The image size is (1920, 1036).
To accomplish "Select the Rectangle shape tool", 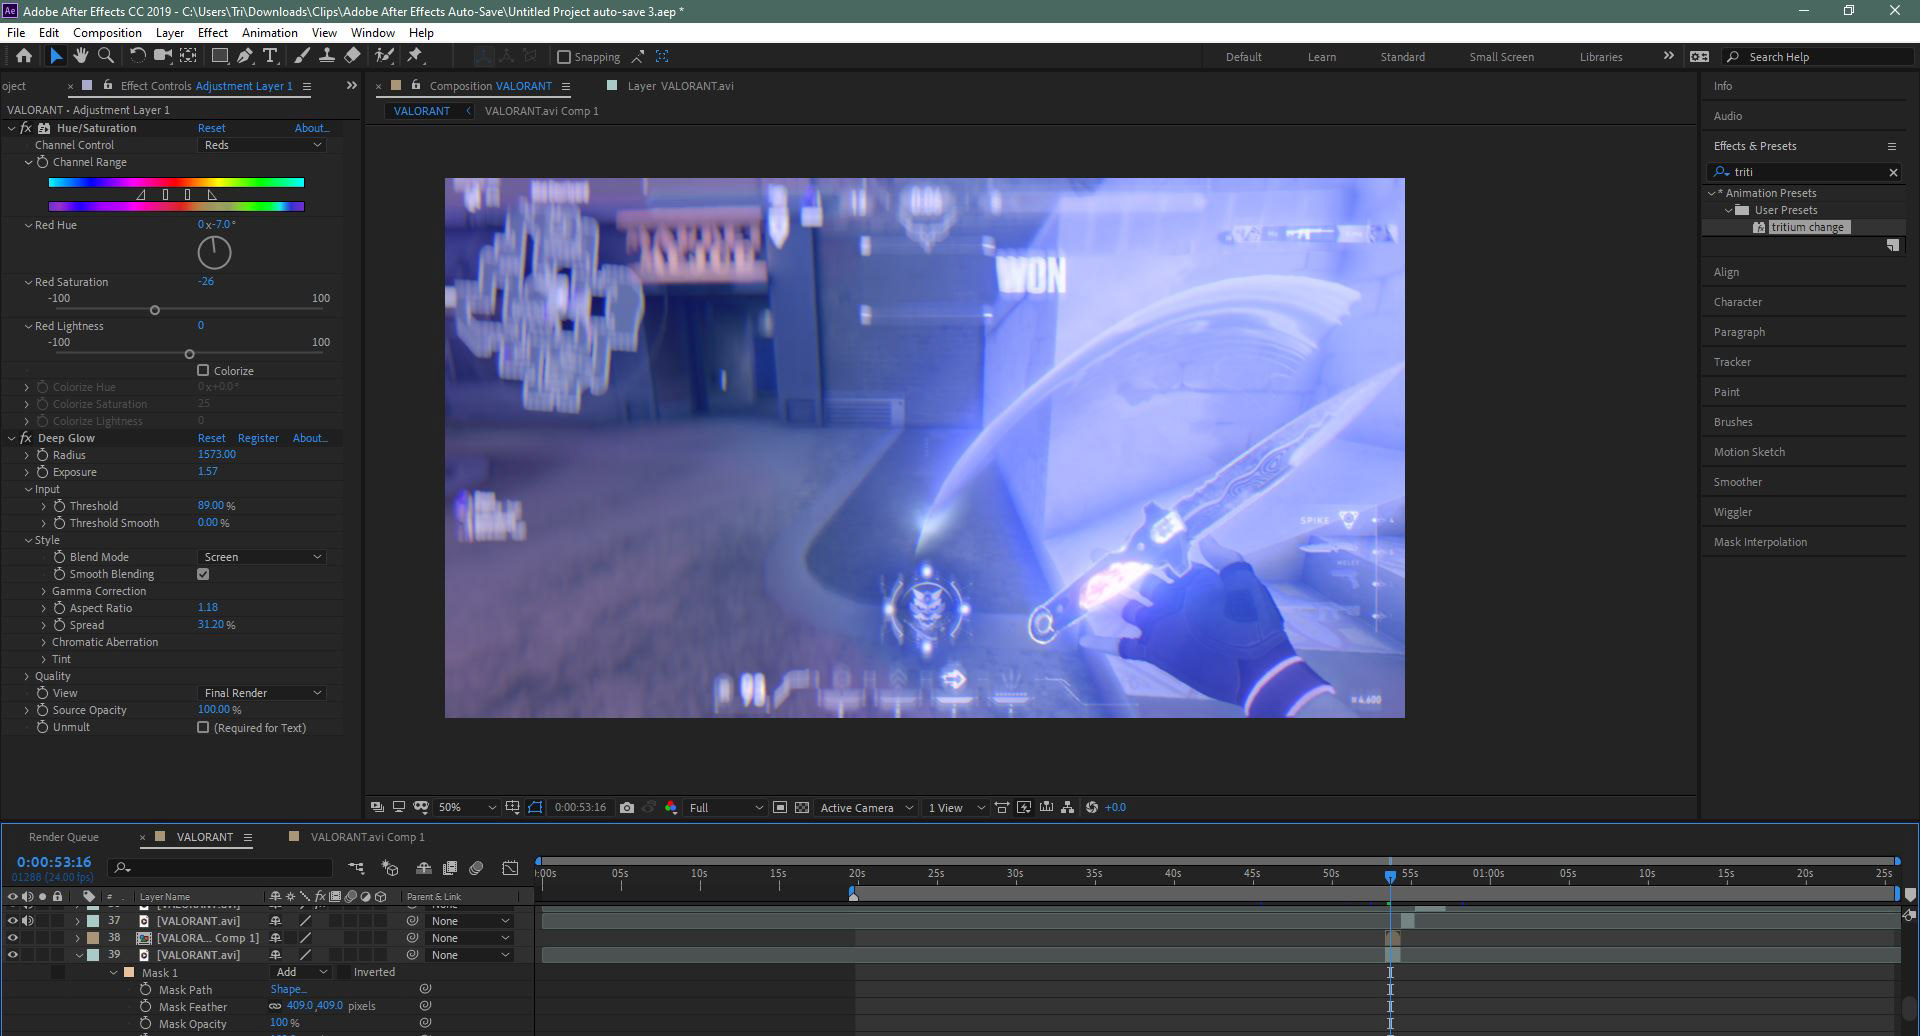I will [219, 56].
